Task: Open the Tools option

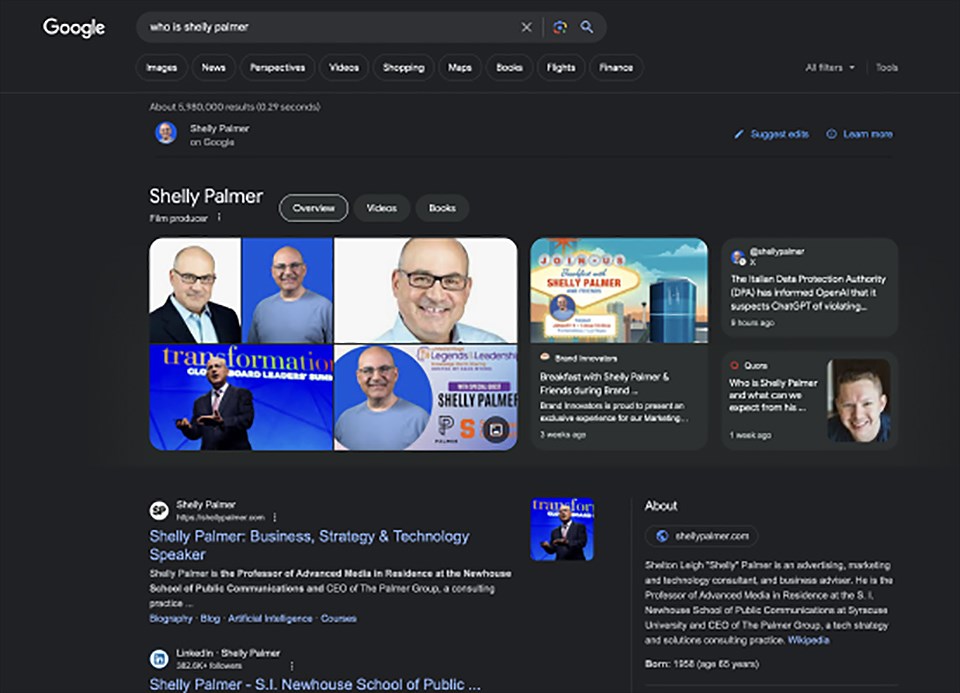Action: coord(887,67)
